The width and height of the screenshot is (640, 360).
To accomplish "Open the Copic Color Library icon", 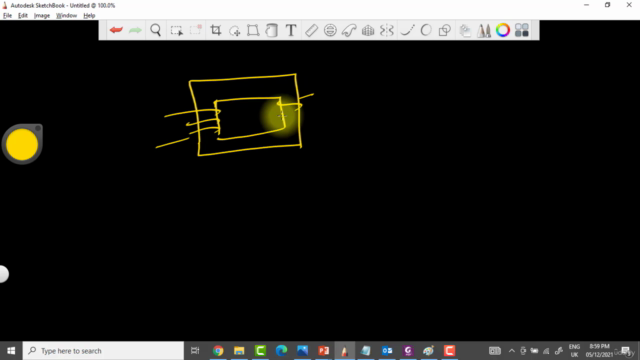I will click(522, 30).
